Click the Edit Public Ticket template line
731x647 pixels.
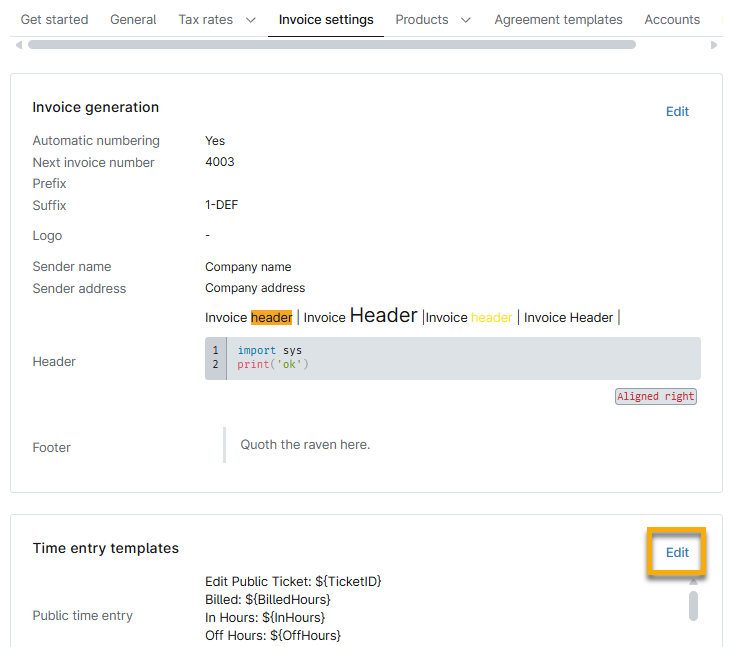(x=293, y=581)
